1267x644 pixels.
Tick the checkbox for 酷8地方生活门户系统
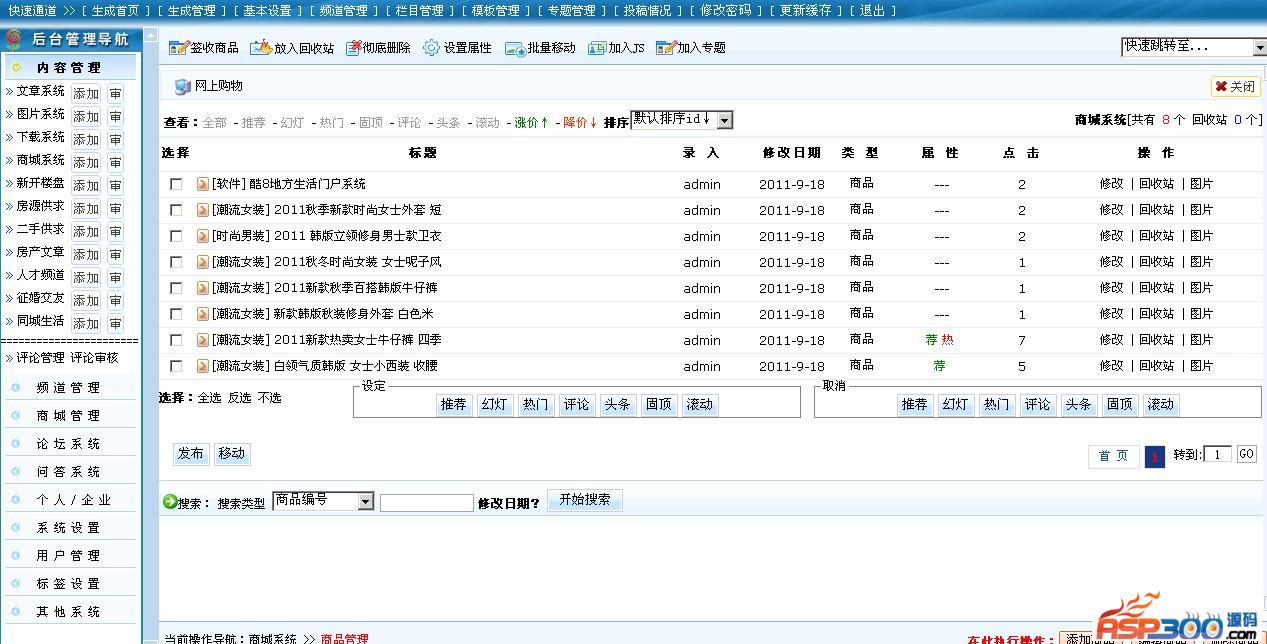pyautogui.click(x=176, y=184)
